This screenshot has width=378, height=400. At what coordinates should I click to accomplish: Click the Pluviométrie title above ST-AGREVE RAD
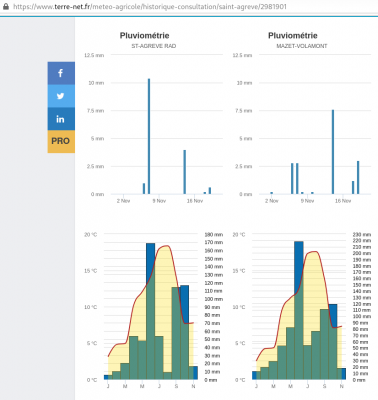click(x=144, y=36)
